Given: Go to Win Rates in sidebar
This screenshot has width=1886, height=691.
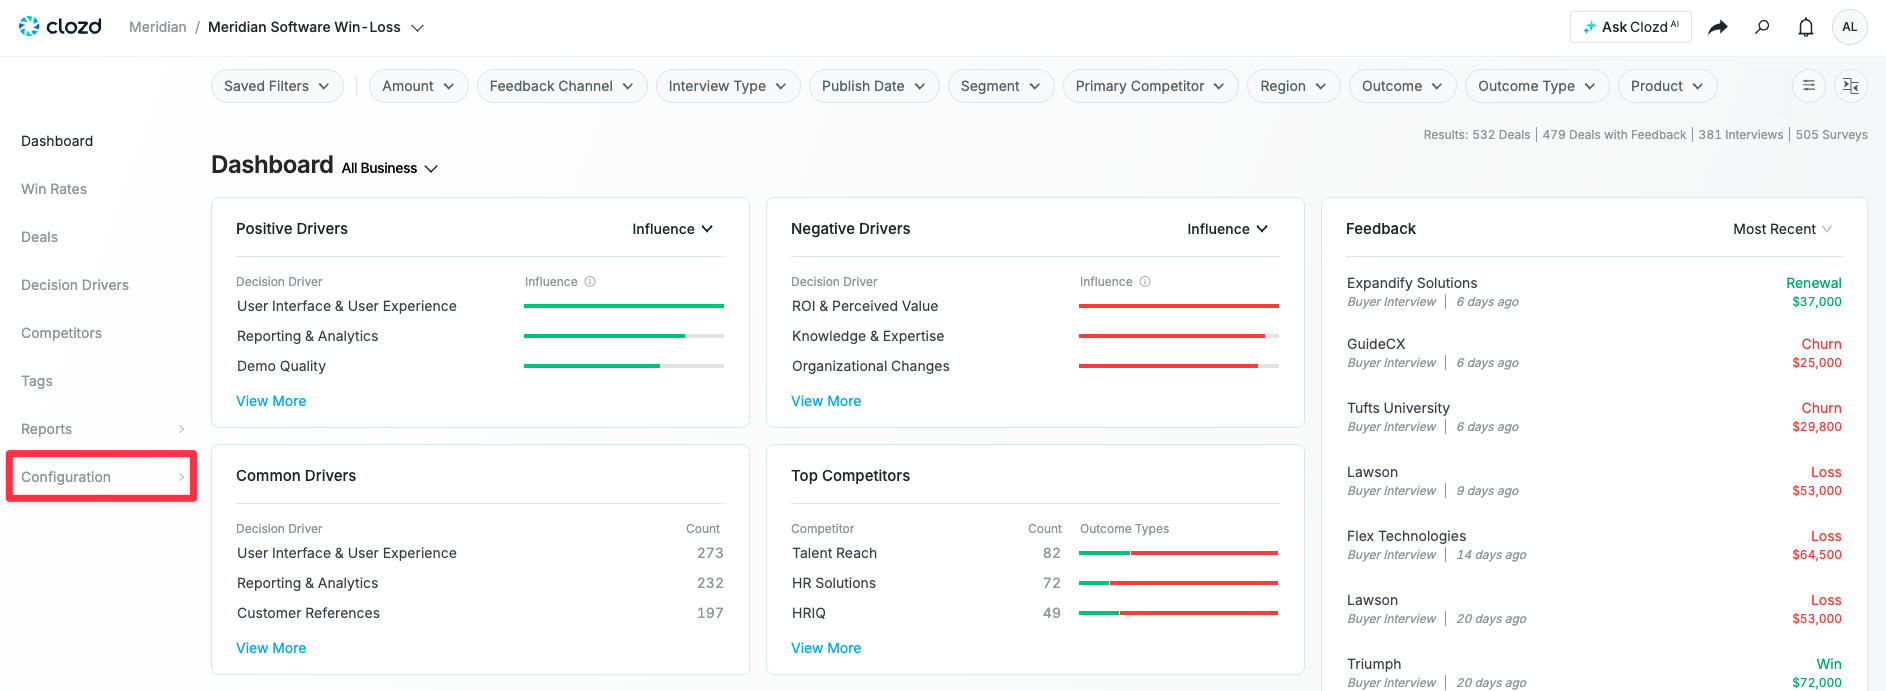Looking at the screenshot, I should pos(54,189).
